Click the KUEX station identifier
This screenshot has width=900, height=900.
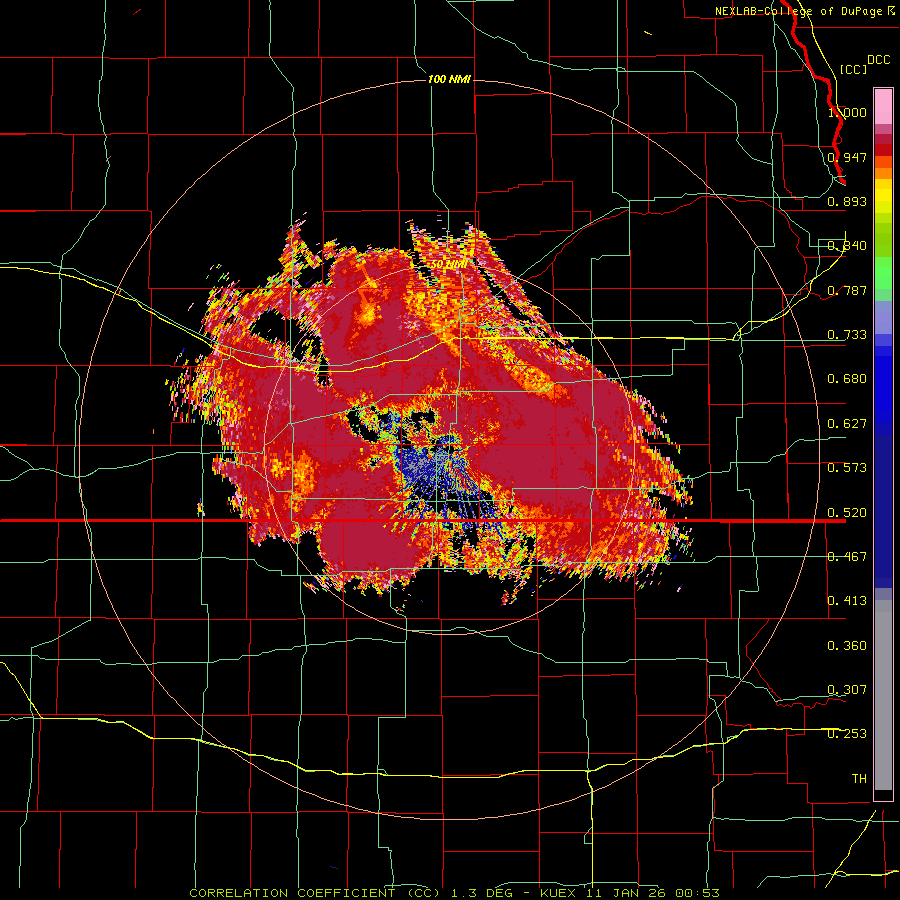pyautogui.click(x=558, y=893)
